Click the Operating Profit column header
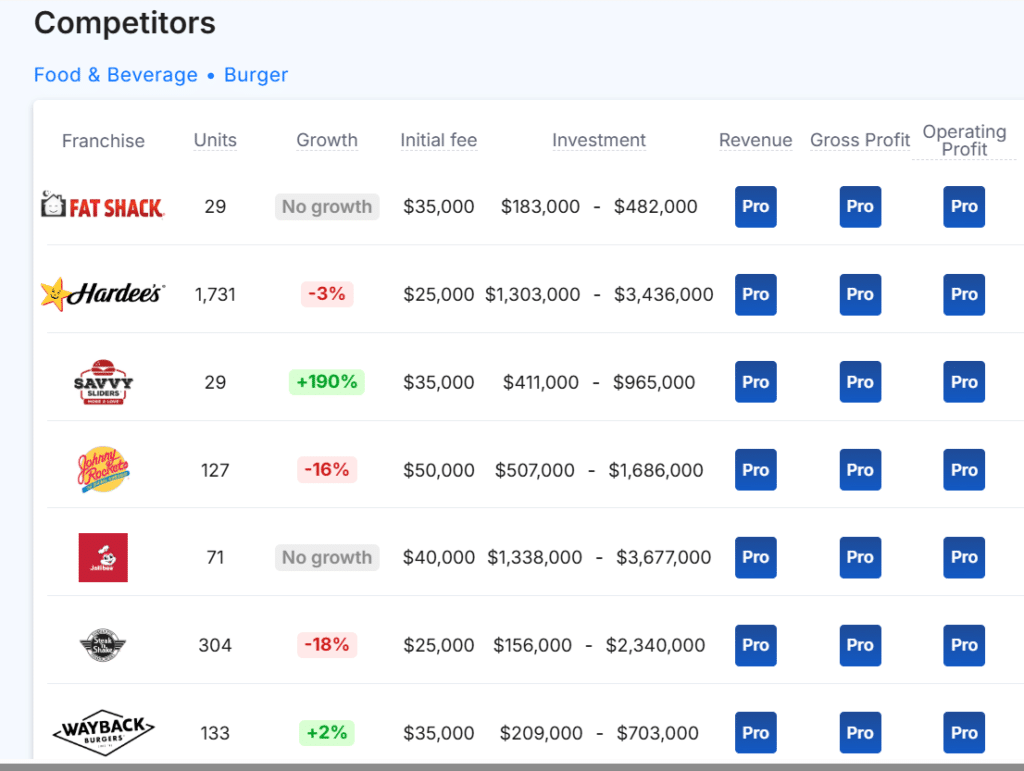The width and height of the screenshot is (1024, 771). (x=964, y=140)
